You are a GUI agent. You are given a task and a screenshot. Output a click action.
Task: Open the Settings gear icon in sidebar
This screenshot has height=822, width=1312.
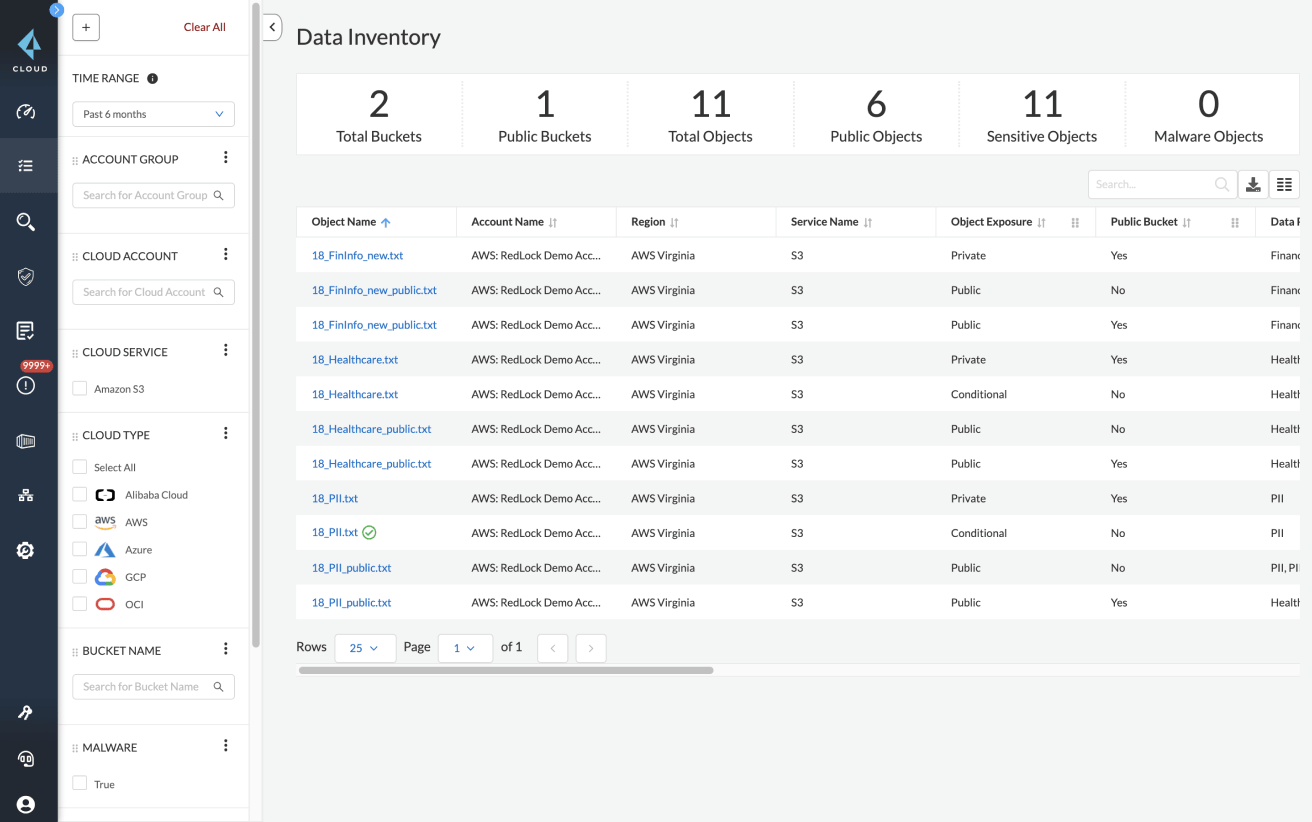click(x=25, y=550)
